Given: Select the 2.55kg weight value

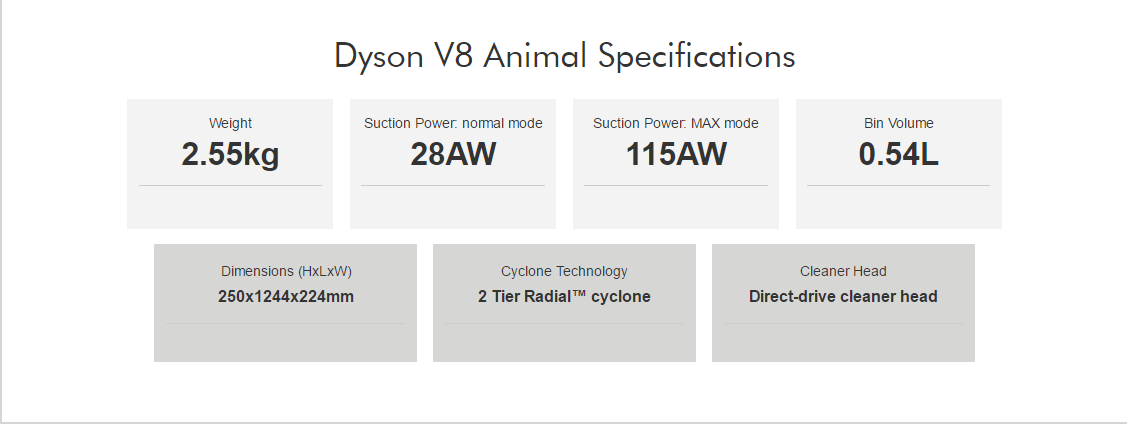Looking at the screenshot, I should pos(230,154).
